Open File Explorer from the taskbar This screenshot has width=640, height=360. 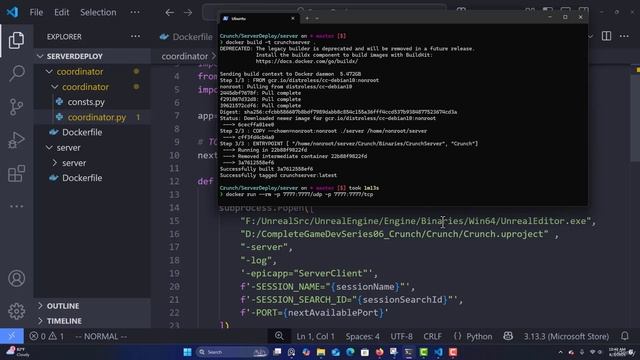321,352
